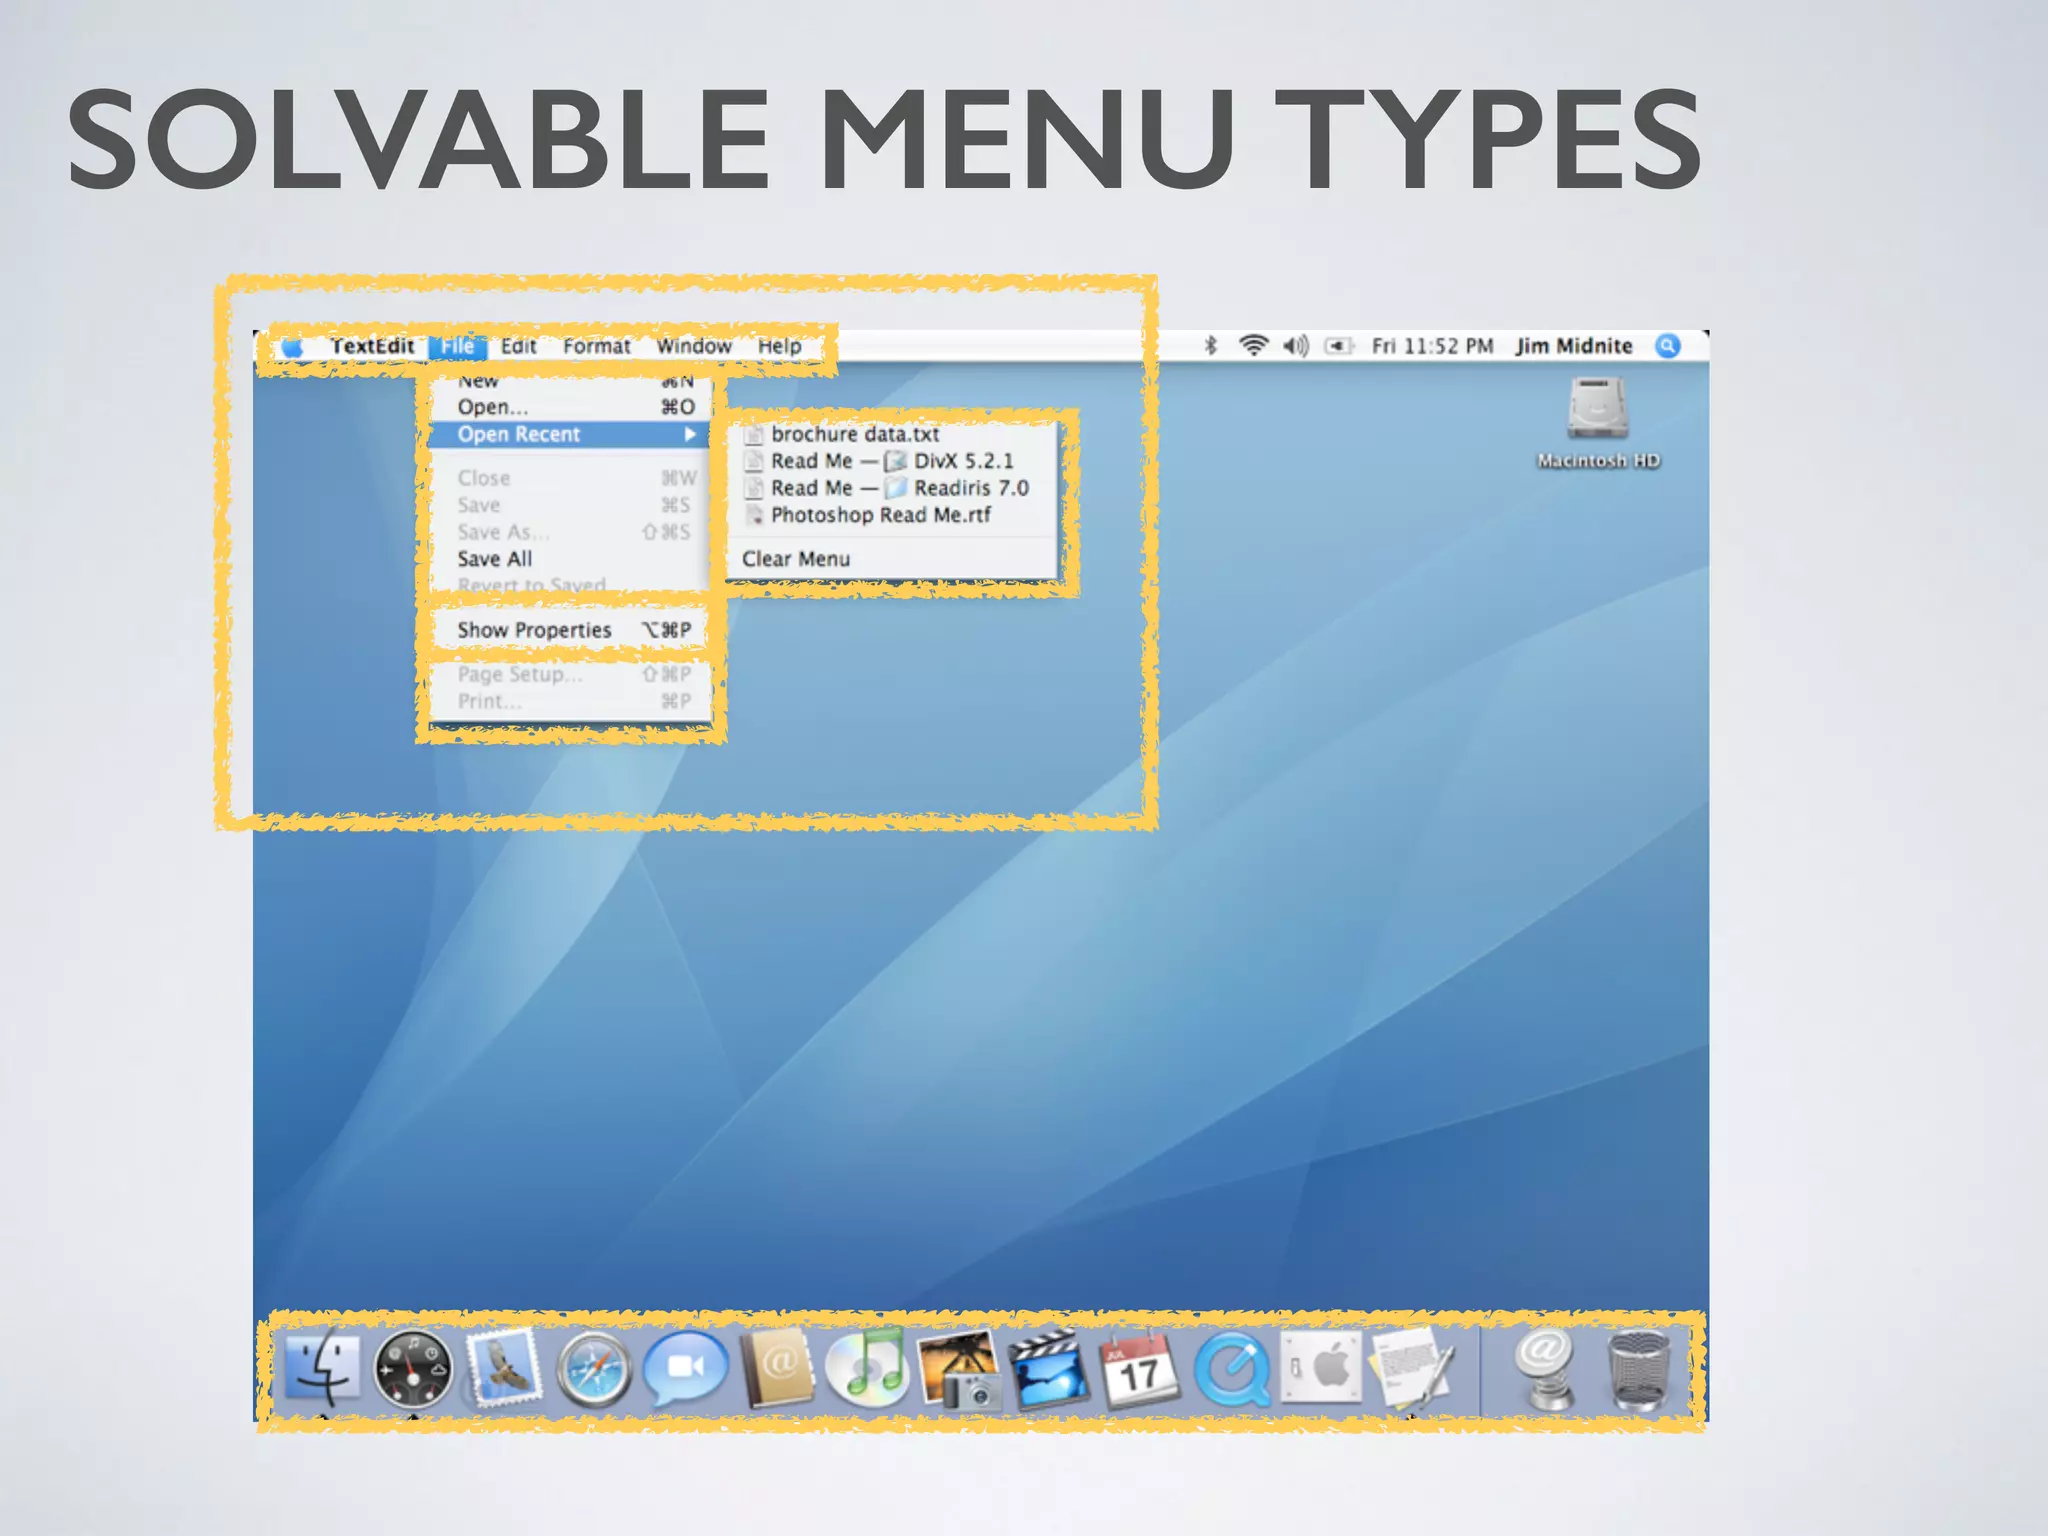Image resolution: width=2048 pixels, height=1536 pixels.
Task: Open the Trash in the Dock
Action: coord(1638,1368)
